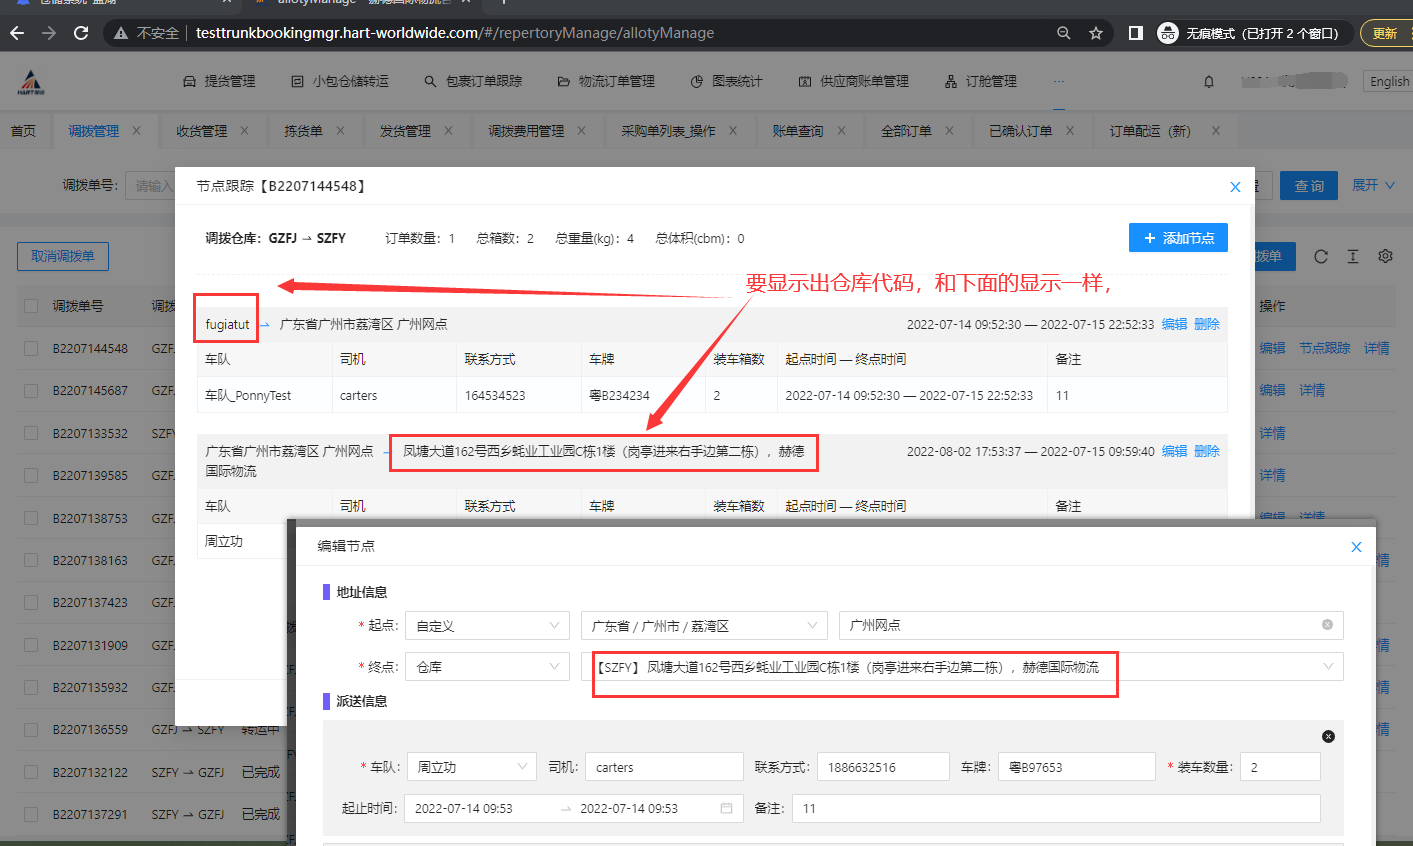Open the 车队 dropdown showing 周立功
This screenshot has width=1413, height=846.
[472, 767]
